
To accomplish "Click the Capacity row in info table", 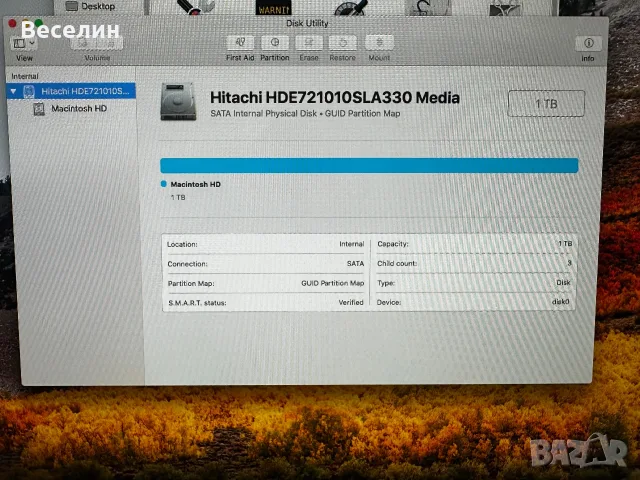I will [x=474, y=244].
